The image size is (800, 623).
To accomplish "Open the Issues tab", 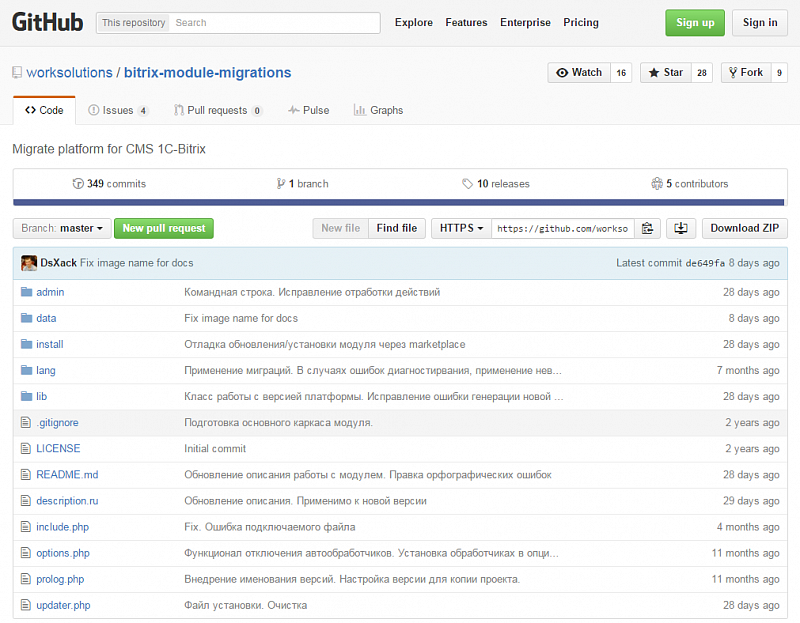I will click(117, 110).
